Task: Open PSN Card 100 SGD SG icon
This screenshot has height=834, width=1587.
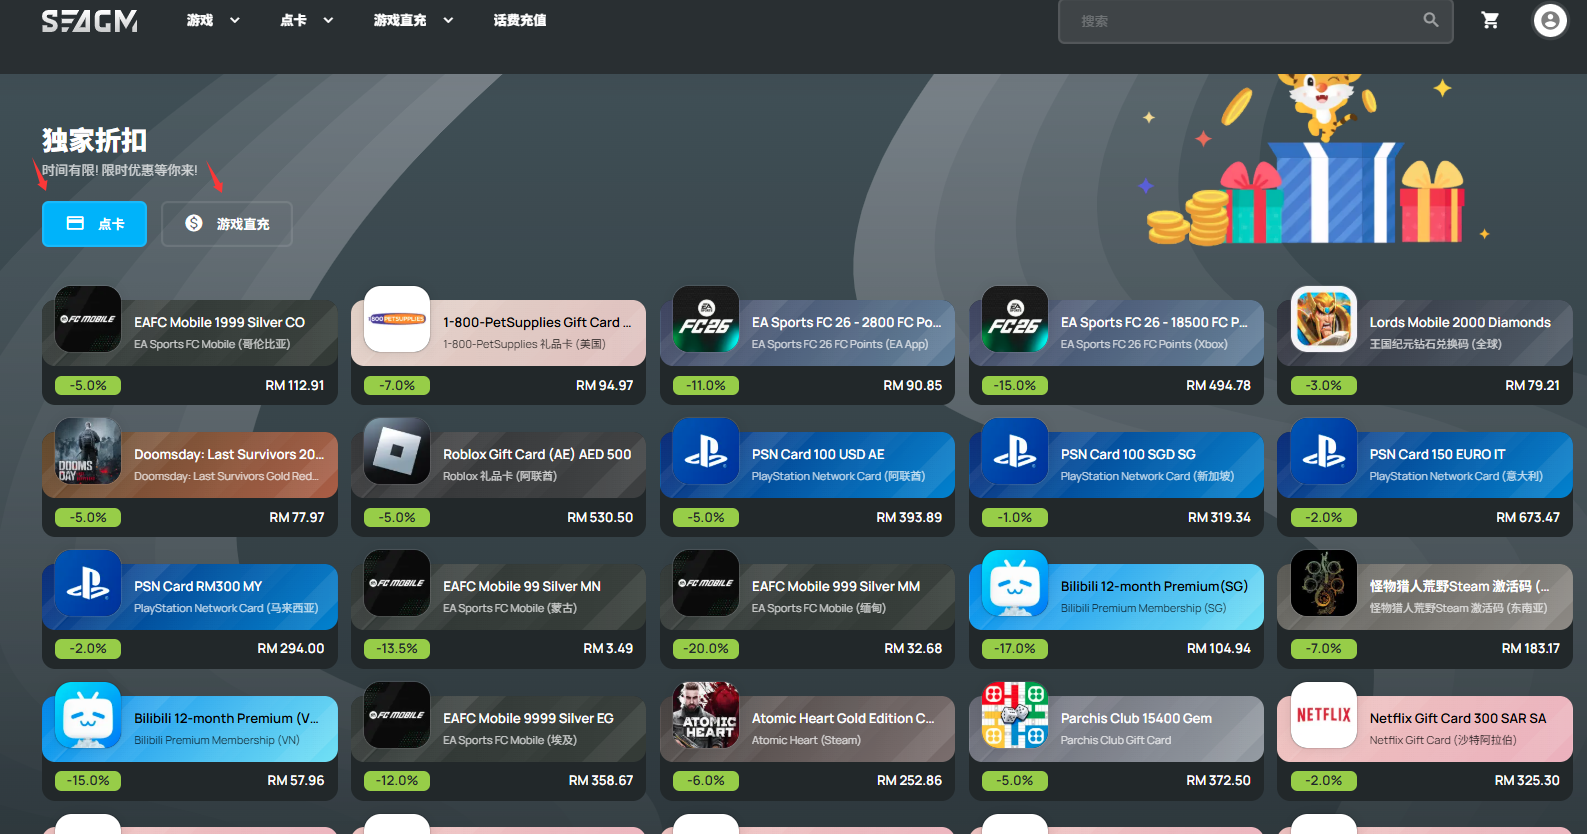Action: tap(1015, 451)
